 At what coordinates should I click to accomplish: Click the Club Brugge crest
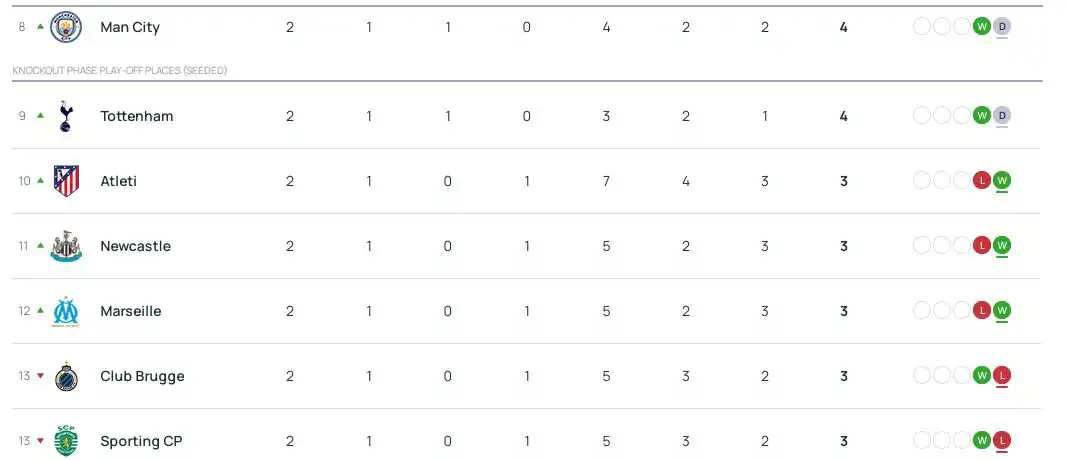pyautogui.click(x=66, y=376)
